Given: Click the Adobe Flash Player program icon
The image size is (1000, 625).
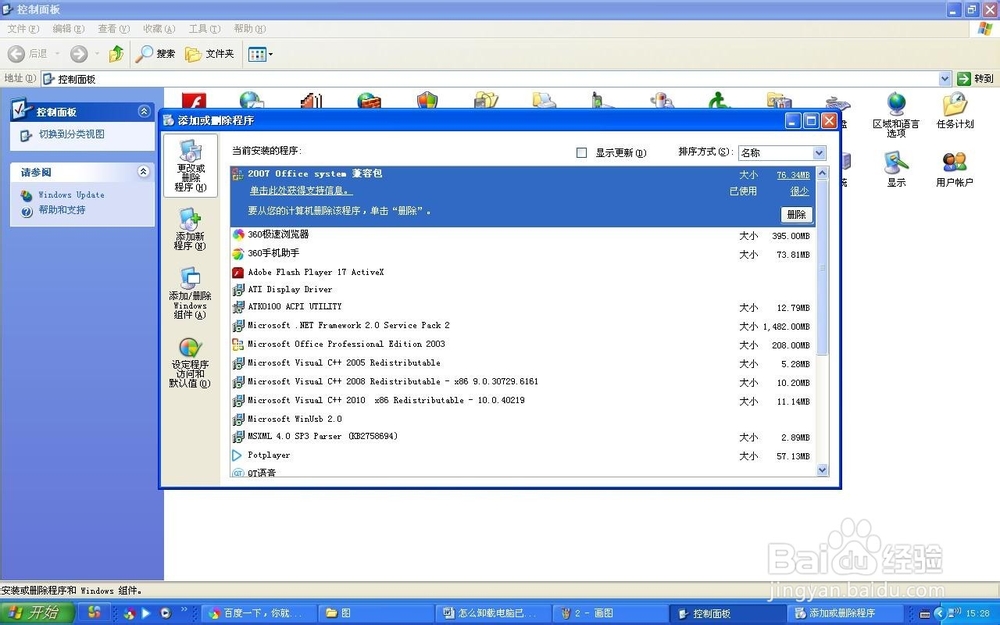Looking at the screenshot, I should 238,272.
